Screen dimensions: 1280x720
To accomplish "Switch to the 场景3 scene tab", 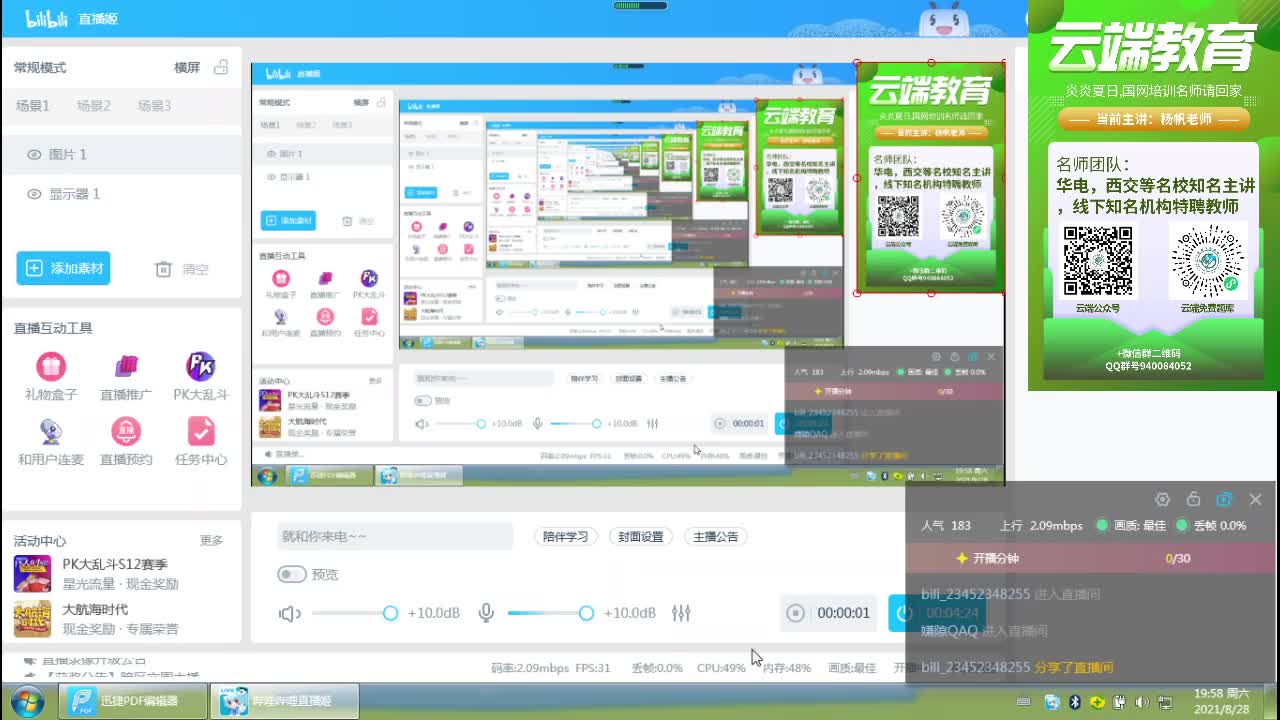I will tap(153, 105).
